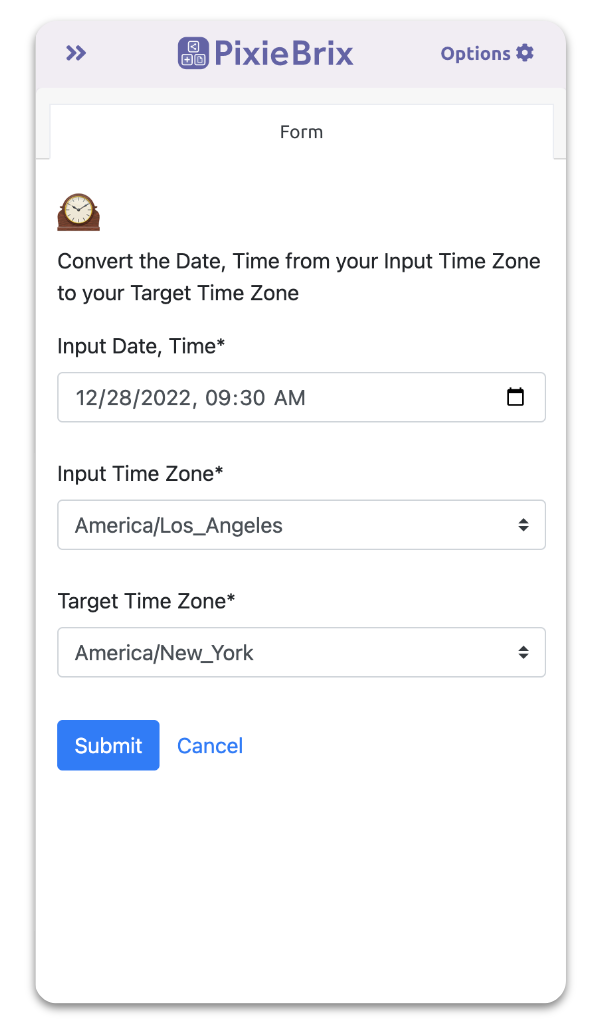Click the Cancel link
The image size is (602, 1030).
[210, 745]
